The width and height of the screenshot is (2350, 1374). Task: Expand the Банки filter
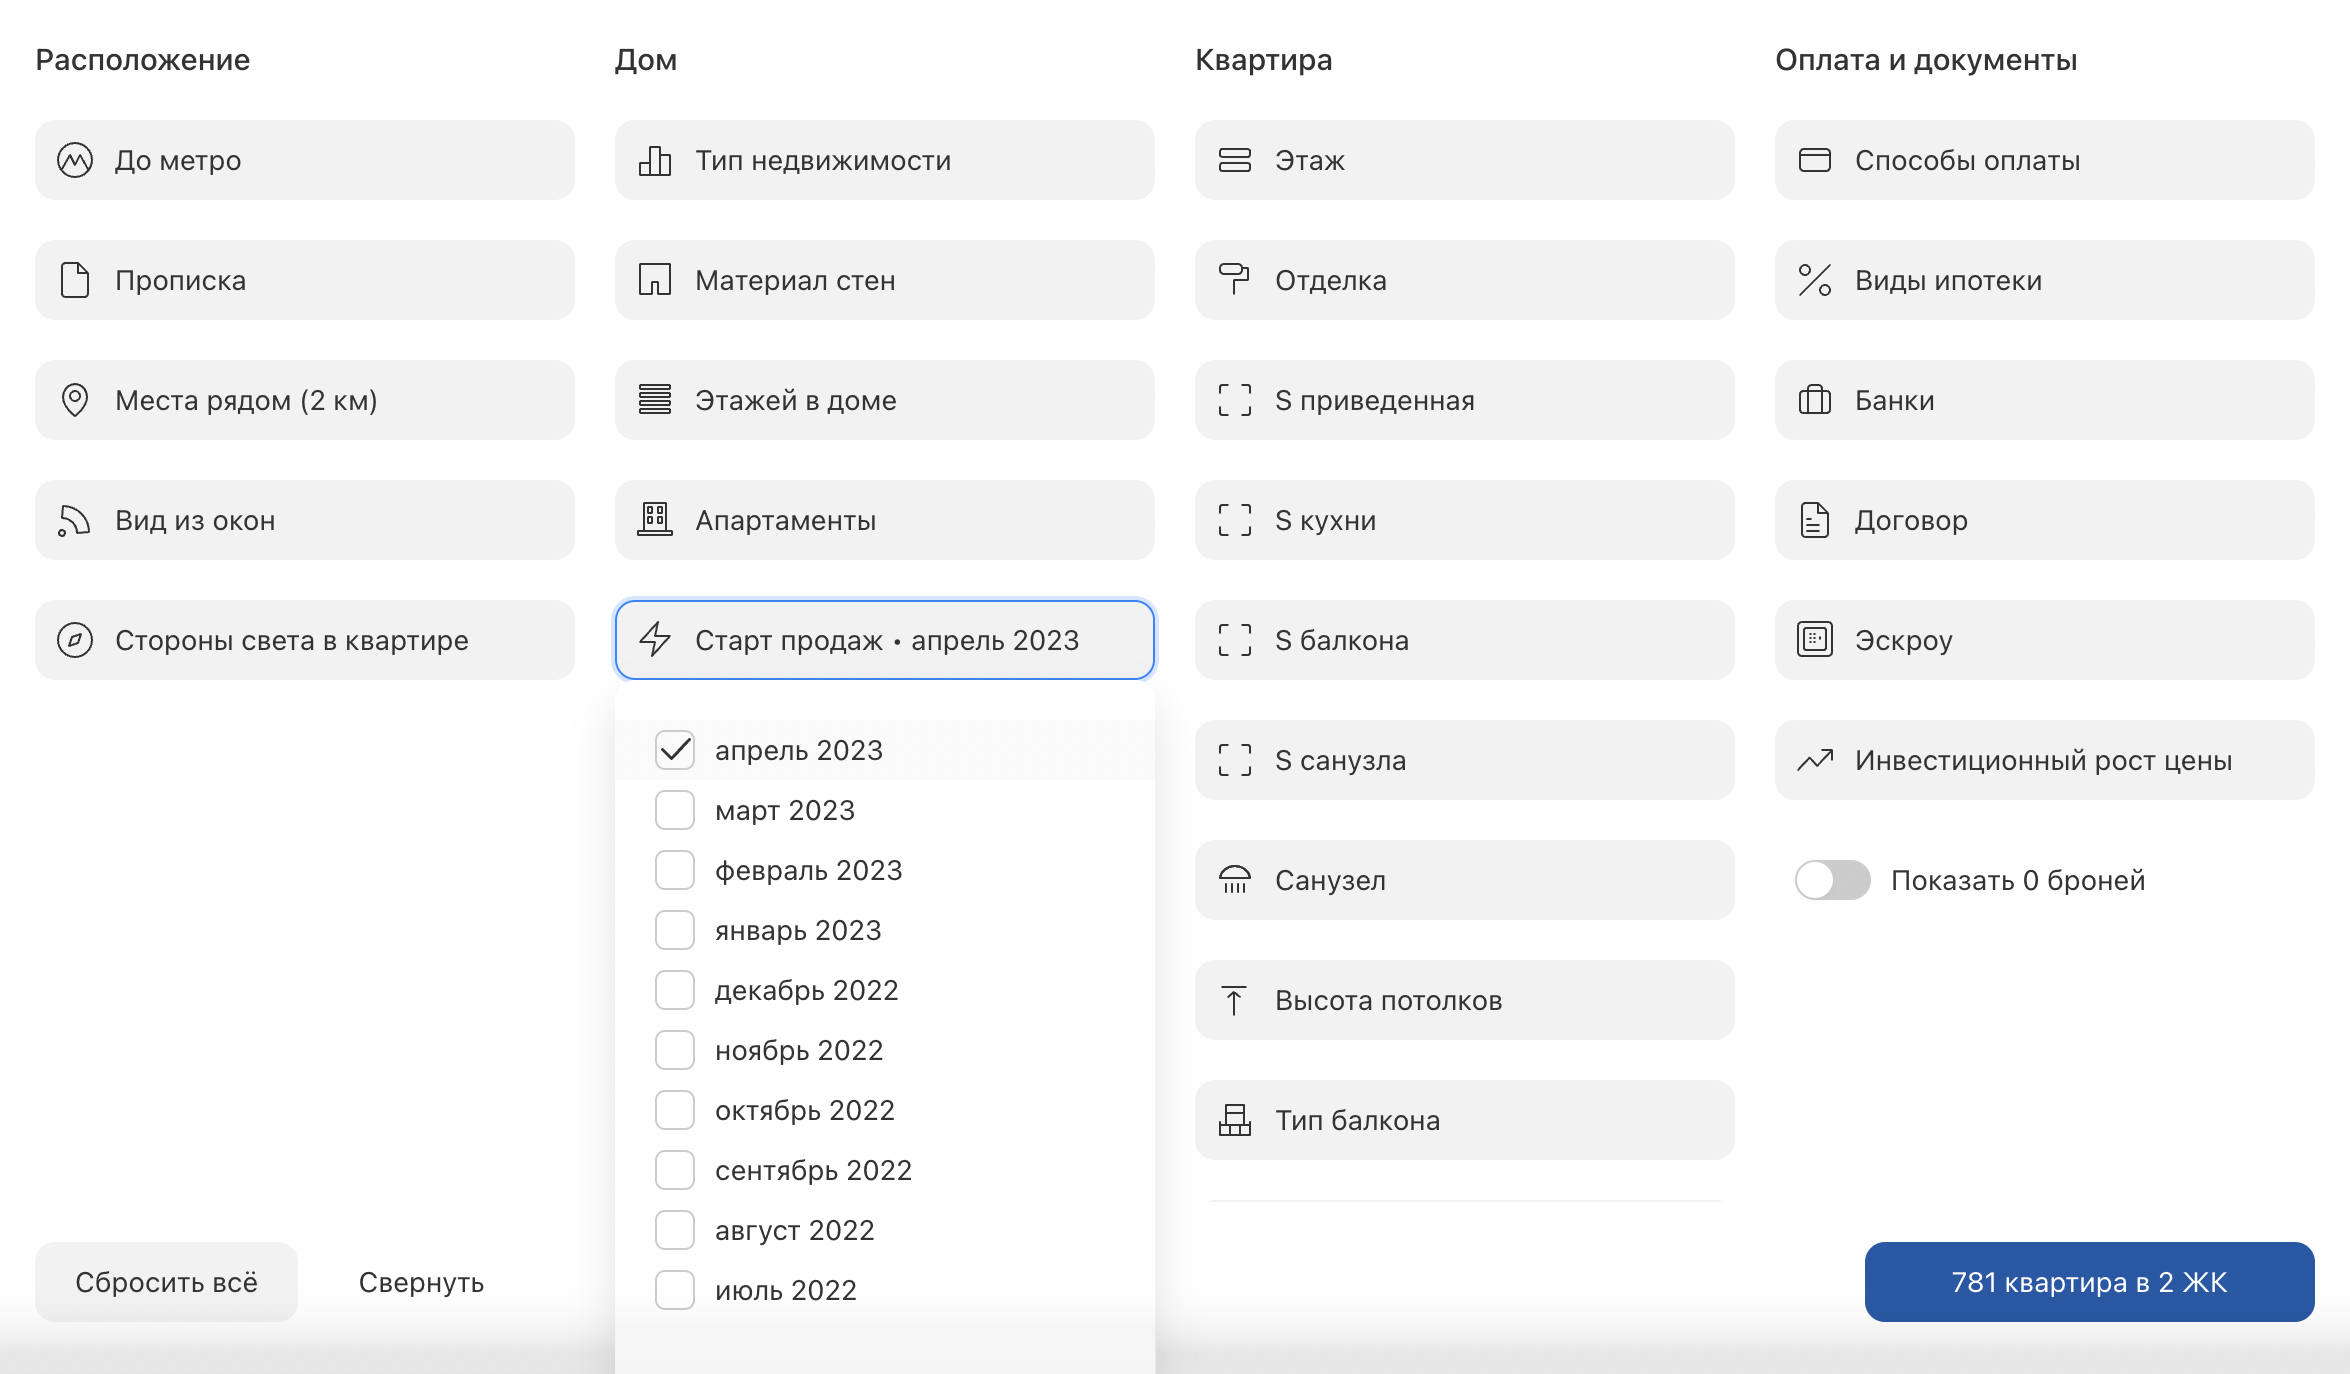[x=2045, y=400]
